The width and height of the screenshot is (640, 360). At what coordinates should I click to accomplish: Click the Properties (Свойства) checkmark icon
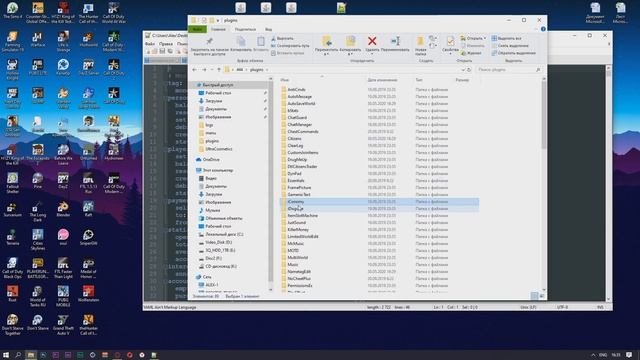[x=450, y=41]
